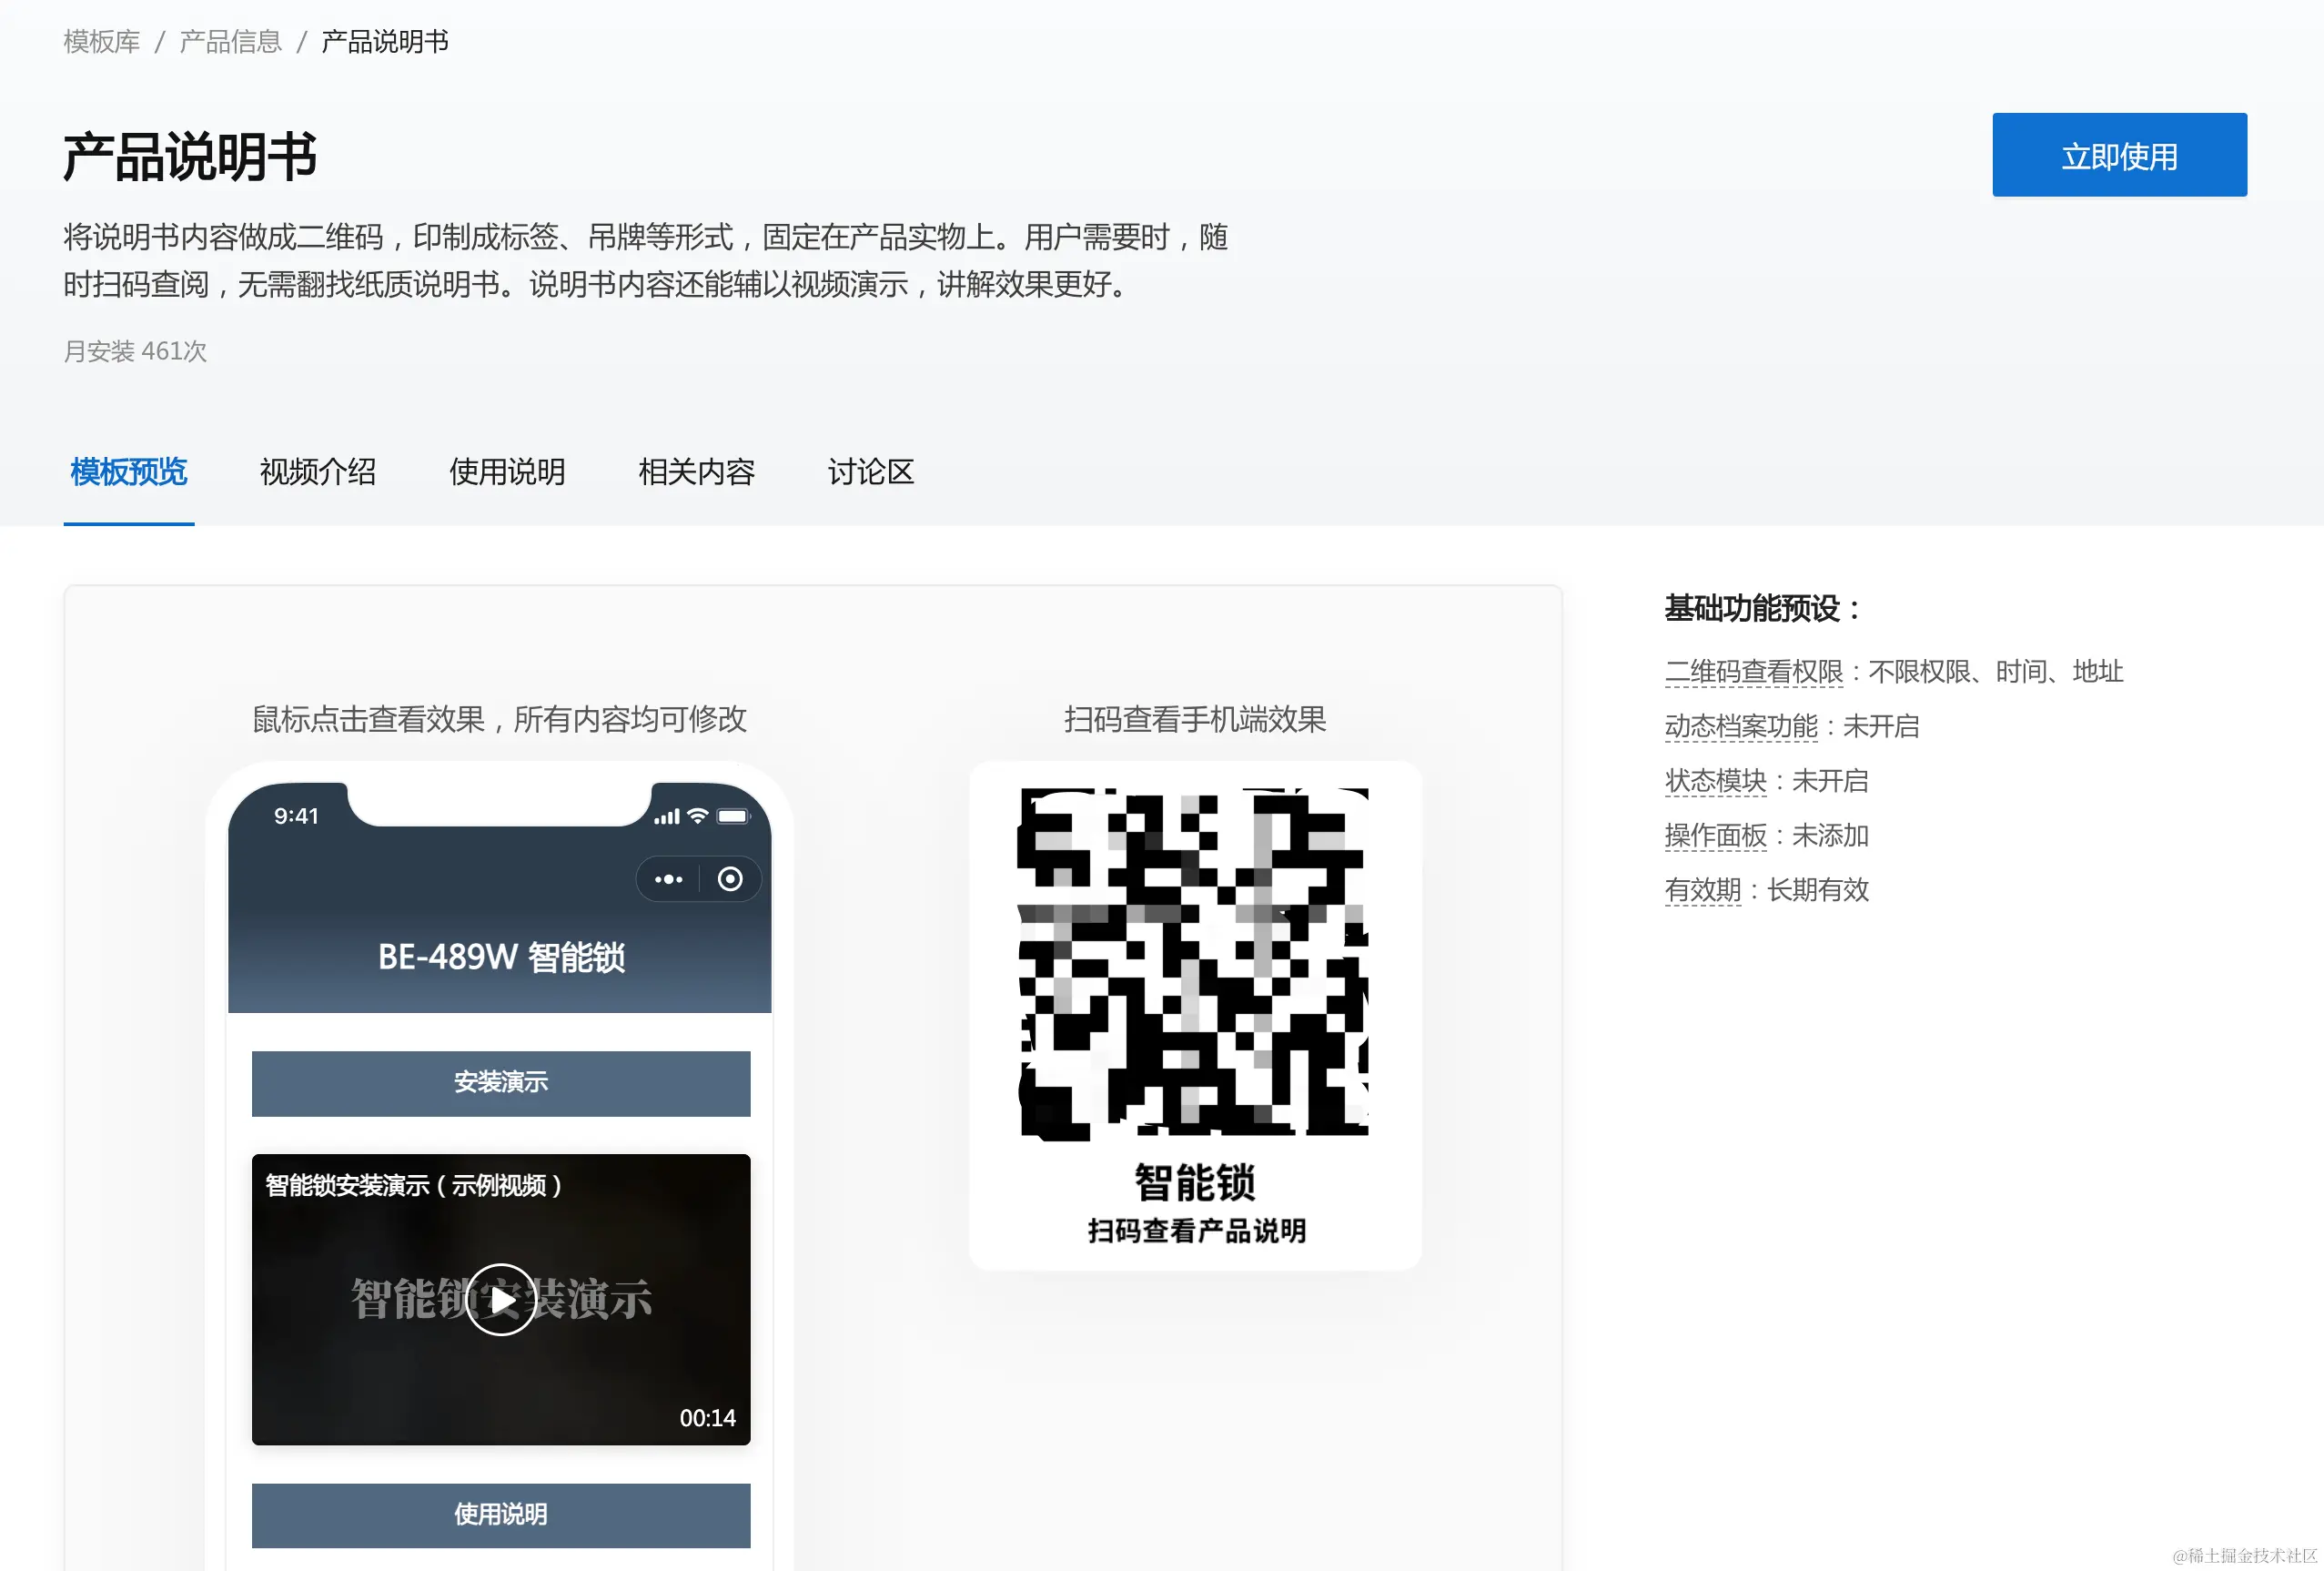The height and width of the screenshot is (1571, 2324).
Task: Tap the mini-program more options dots icon
Action: point(668,880)
